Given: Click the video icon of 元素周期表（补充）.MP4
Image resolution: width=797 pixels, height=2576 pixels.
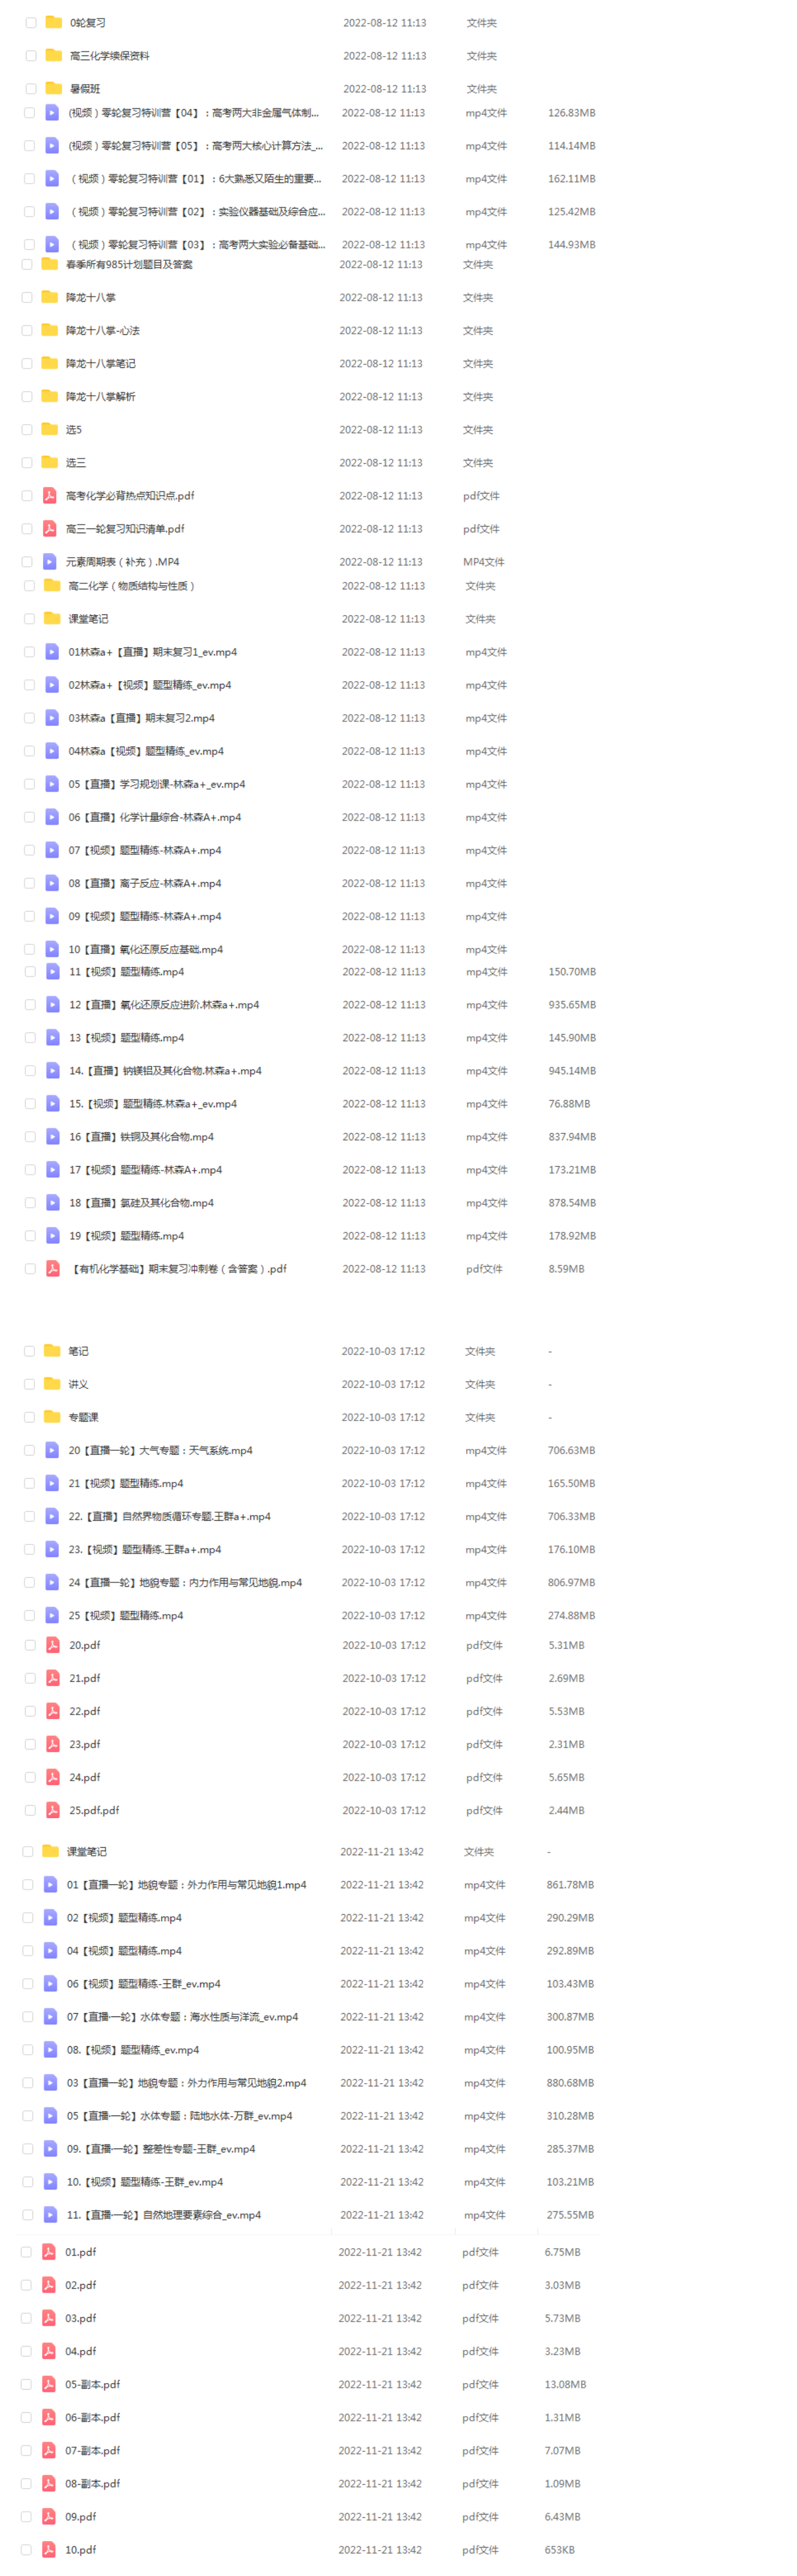Looking at the screenshot, I should click(49, 561).
